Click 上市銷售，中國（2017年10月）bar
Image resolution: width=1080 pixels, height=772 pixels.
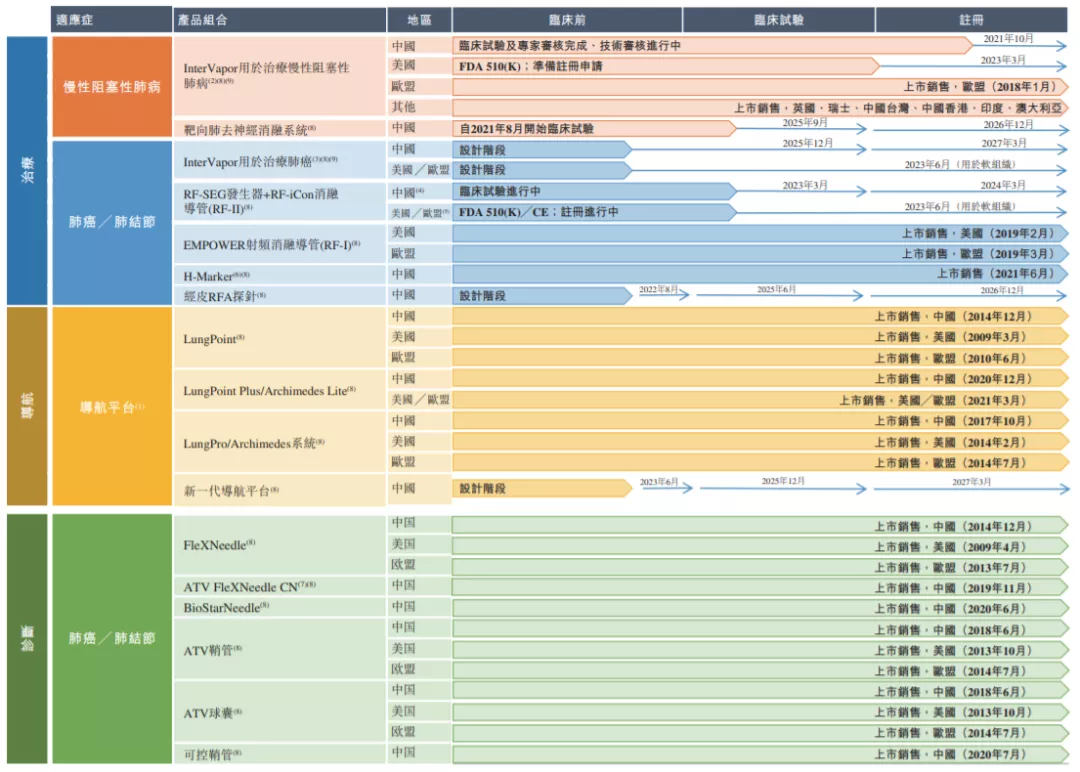tap(760, 421)
